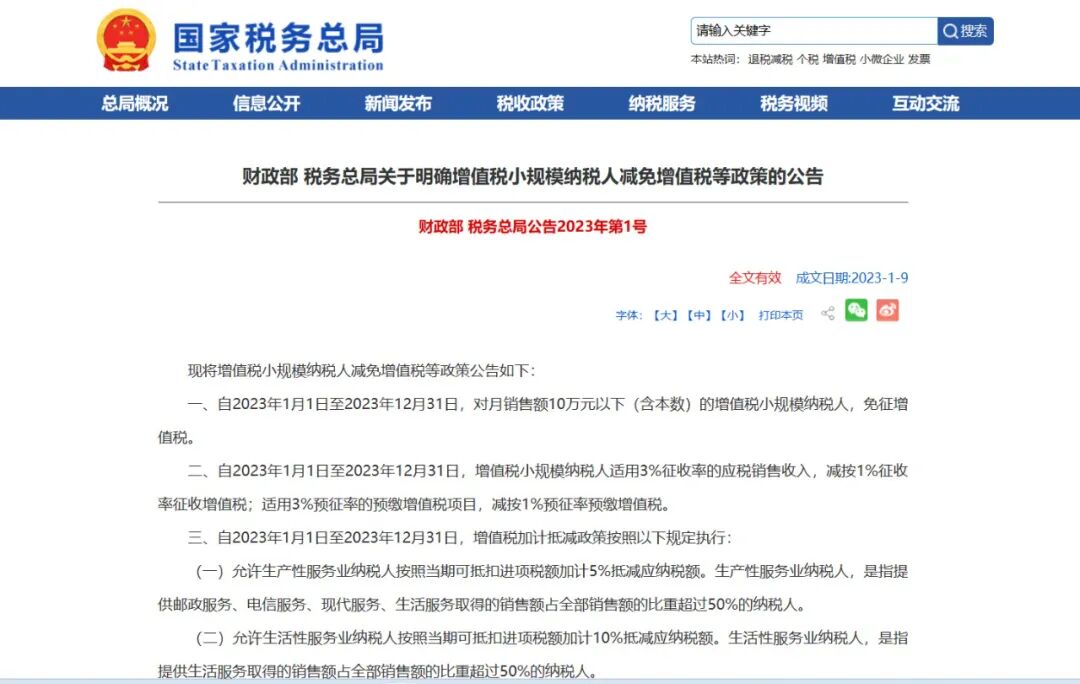Image resolution: width=1080 pixels, height=684 pixels.
Task: Open the 互动交流 navigation menu
Action: tap(926, 102)
